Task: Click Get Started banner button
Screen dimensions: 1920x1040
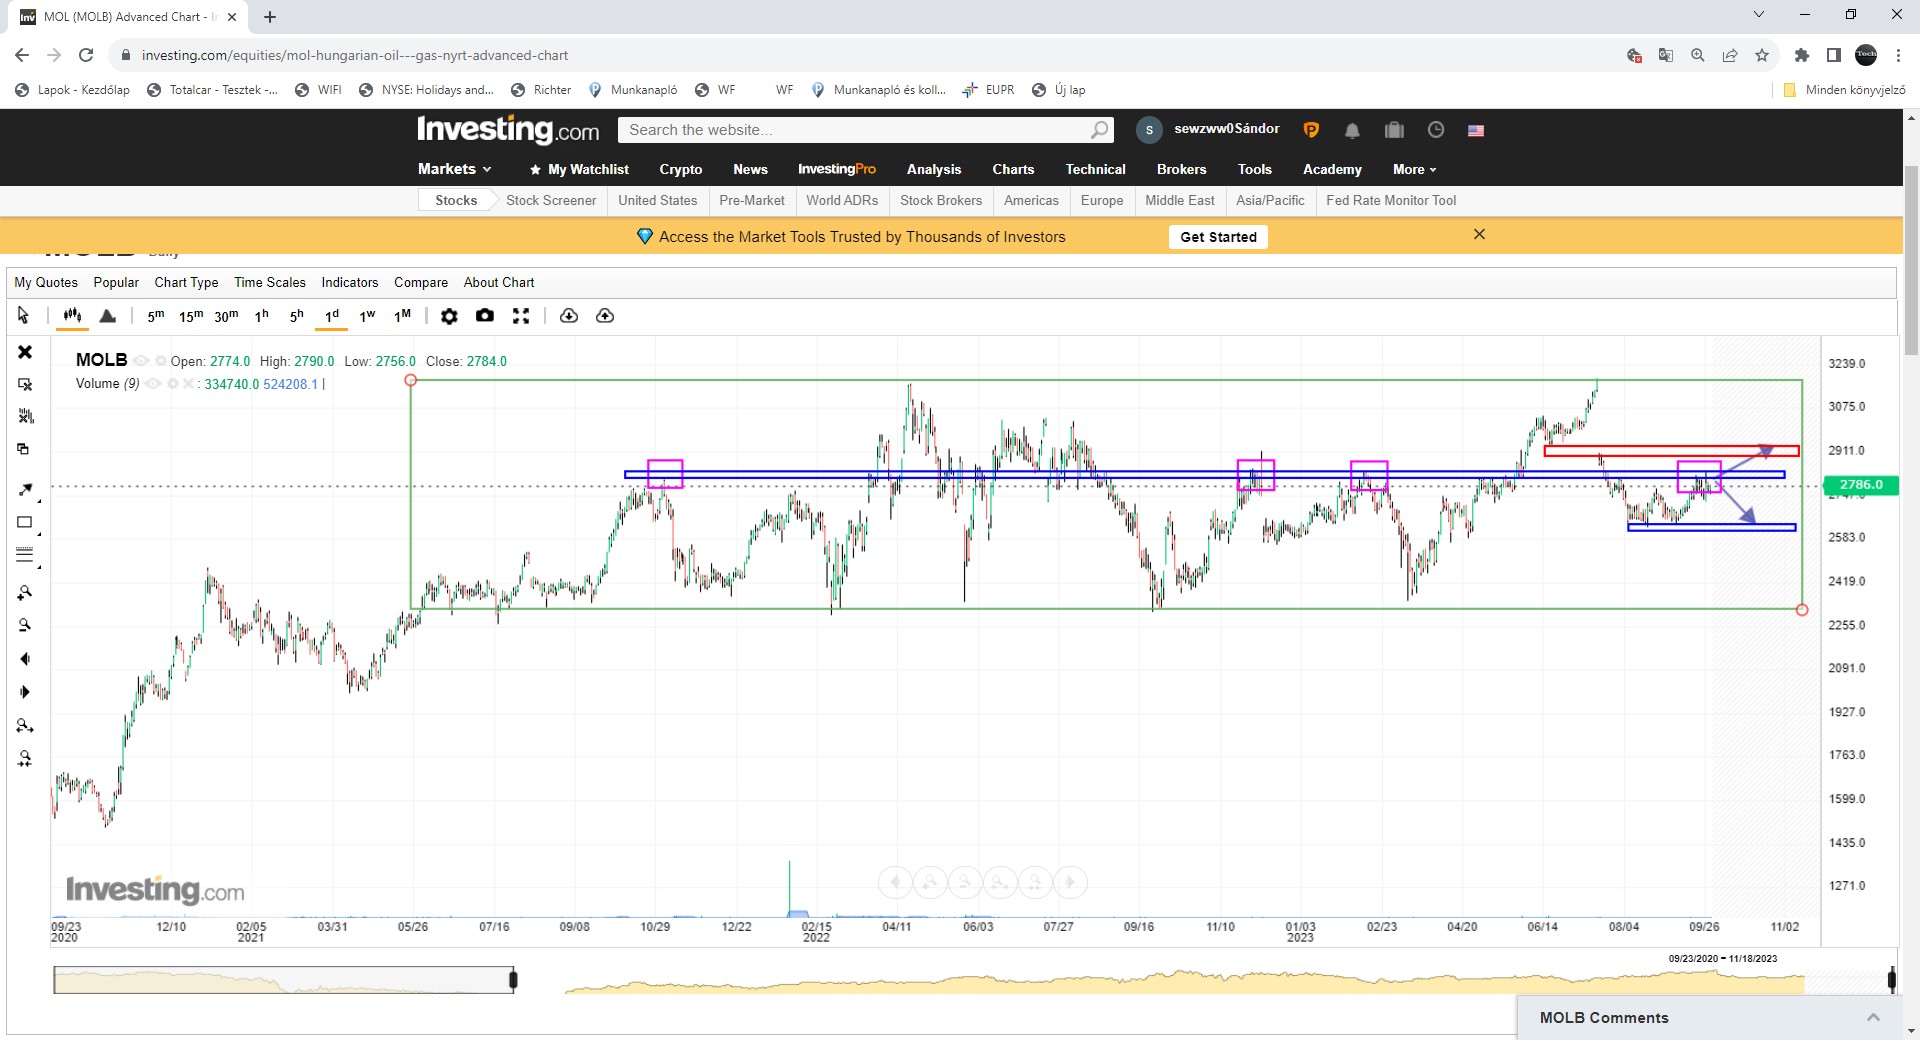Action: (x=1218, y=237)
